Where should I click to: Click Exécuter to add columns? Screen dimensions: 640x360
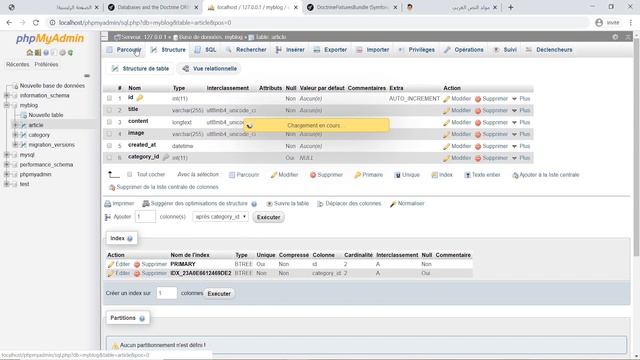[x=268, y=217]
